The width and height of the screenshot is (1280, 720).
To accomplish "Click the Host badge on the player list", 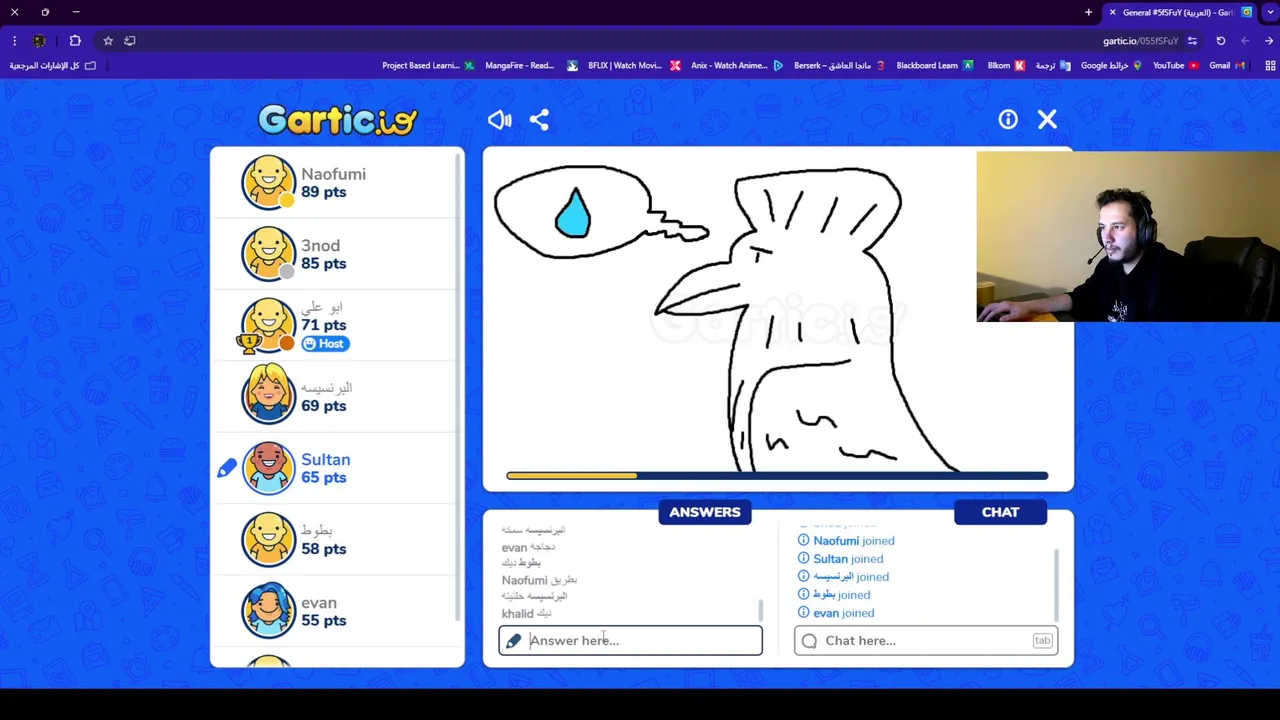I will pyautogui.click(x=324, y=343).
